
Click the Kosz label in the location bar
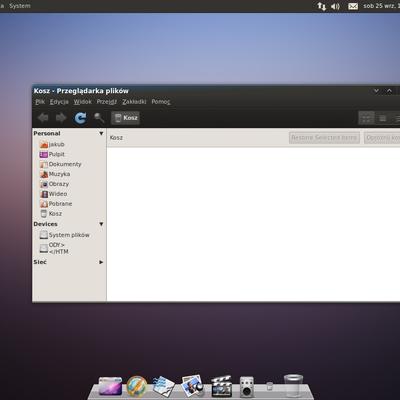tap(116, 138)
